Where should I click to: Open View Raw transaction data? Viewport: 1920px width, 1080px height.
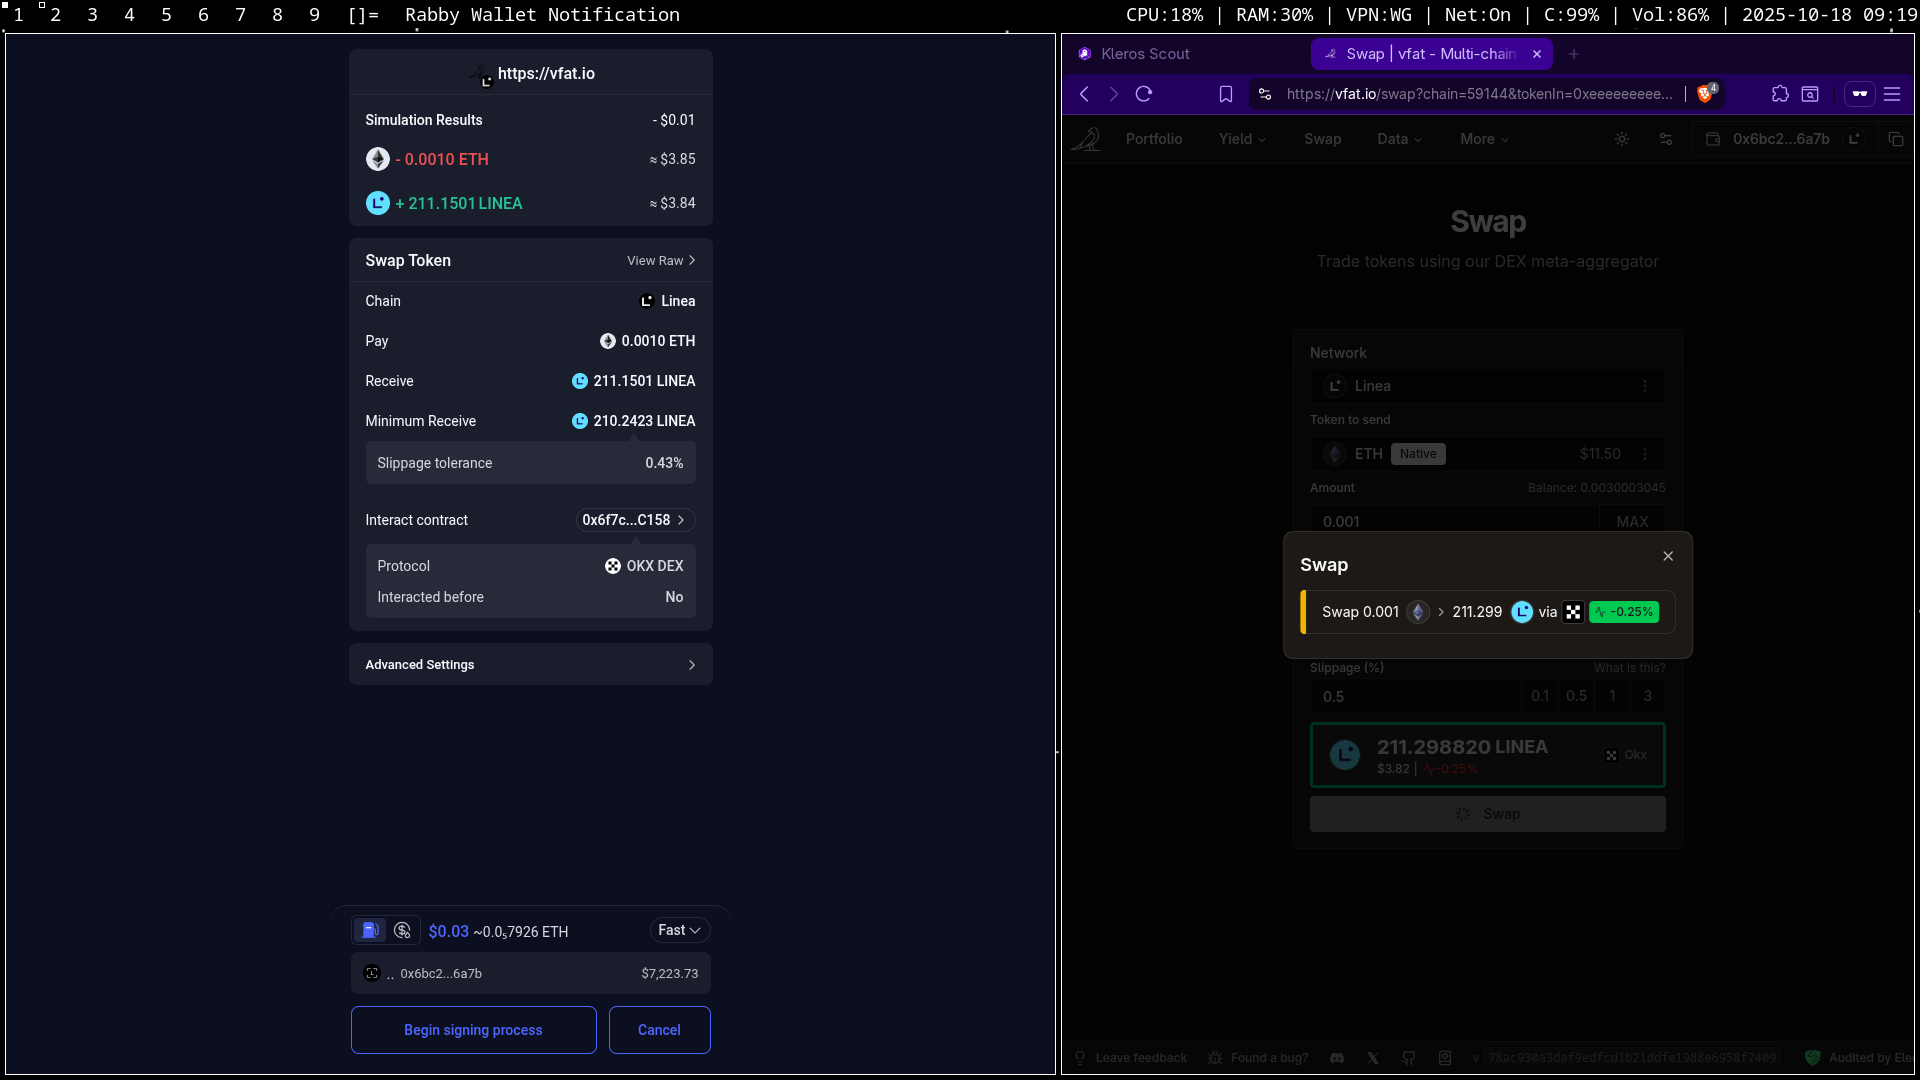(661, 261)
